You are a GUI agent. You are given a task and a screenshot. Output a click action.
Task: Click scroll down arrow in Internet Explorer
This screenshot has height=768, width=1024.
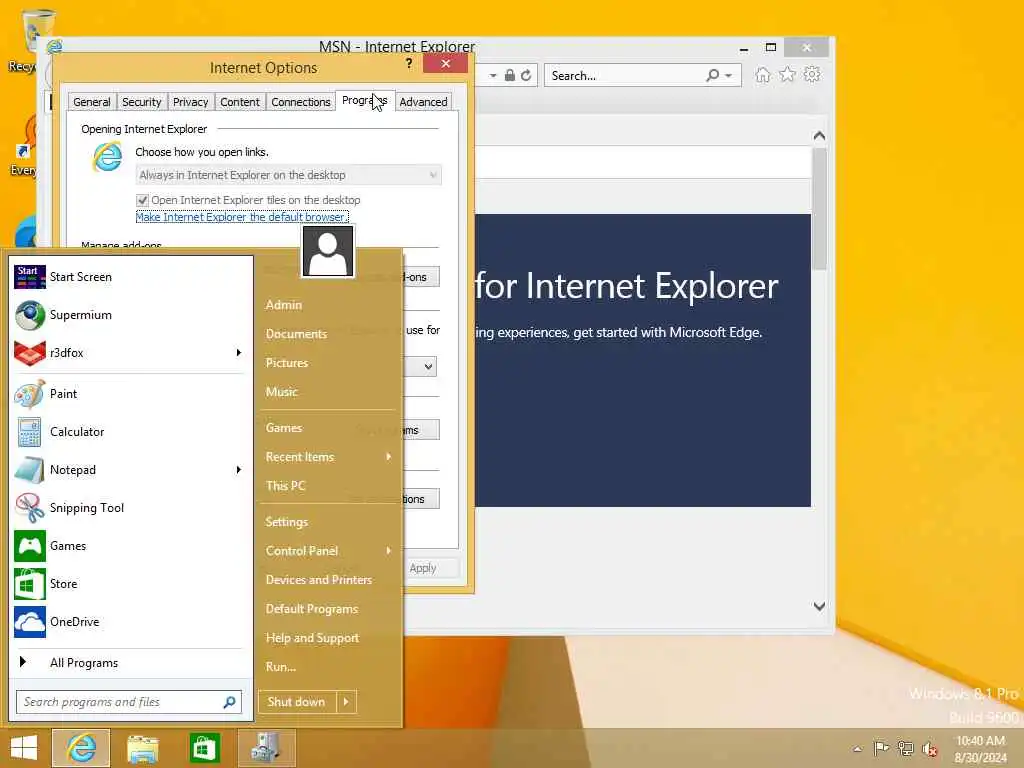820,607
